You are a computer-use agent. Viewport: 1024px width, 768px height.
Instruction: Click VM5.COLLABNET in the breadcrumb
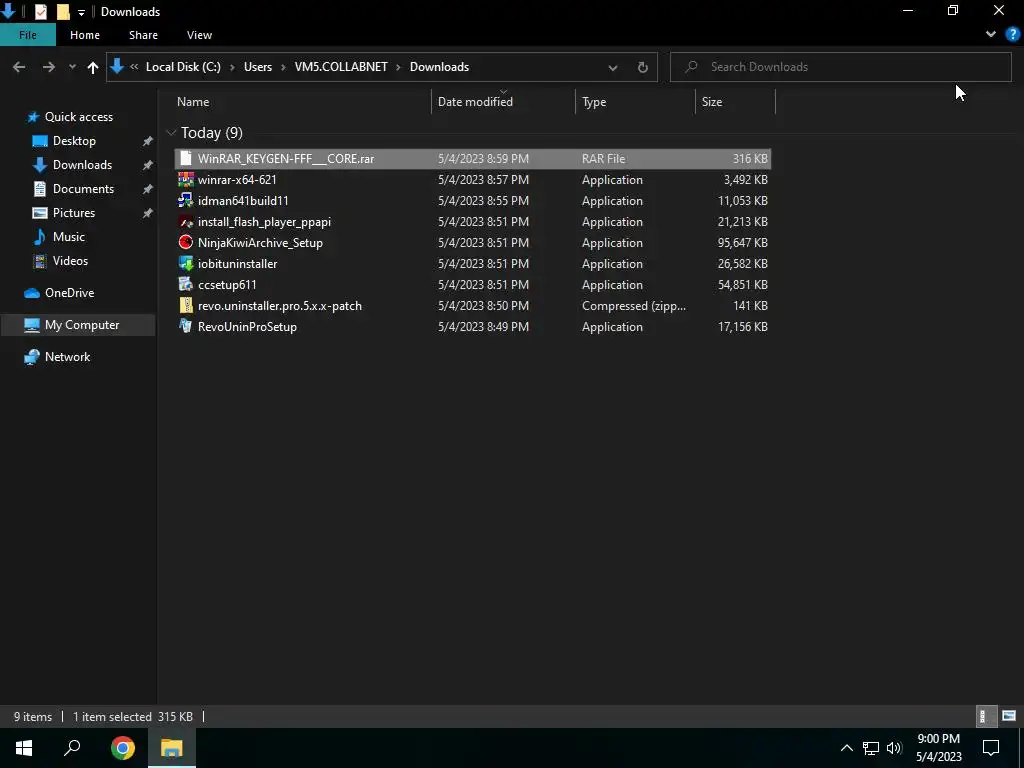tap(341, 67)
